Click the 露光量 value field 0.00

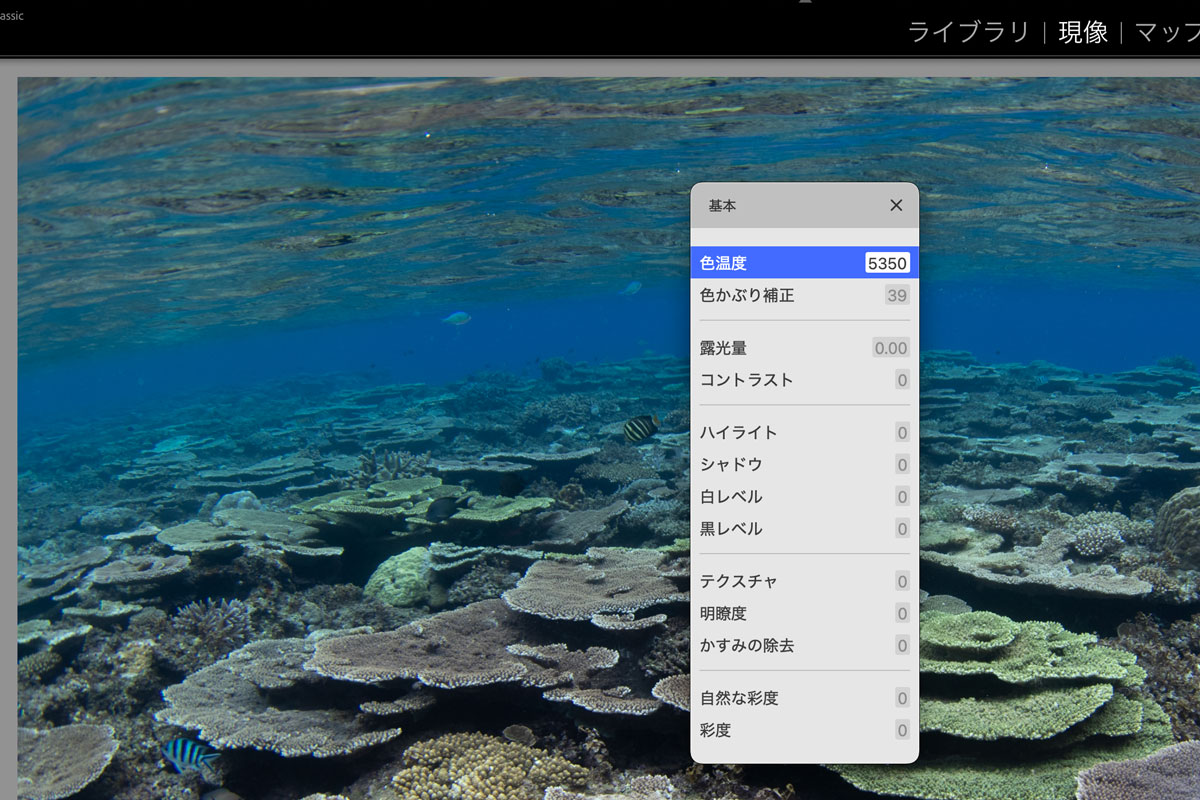(890, 348)
